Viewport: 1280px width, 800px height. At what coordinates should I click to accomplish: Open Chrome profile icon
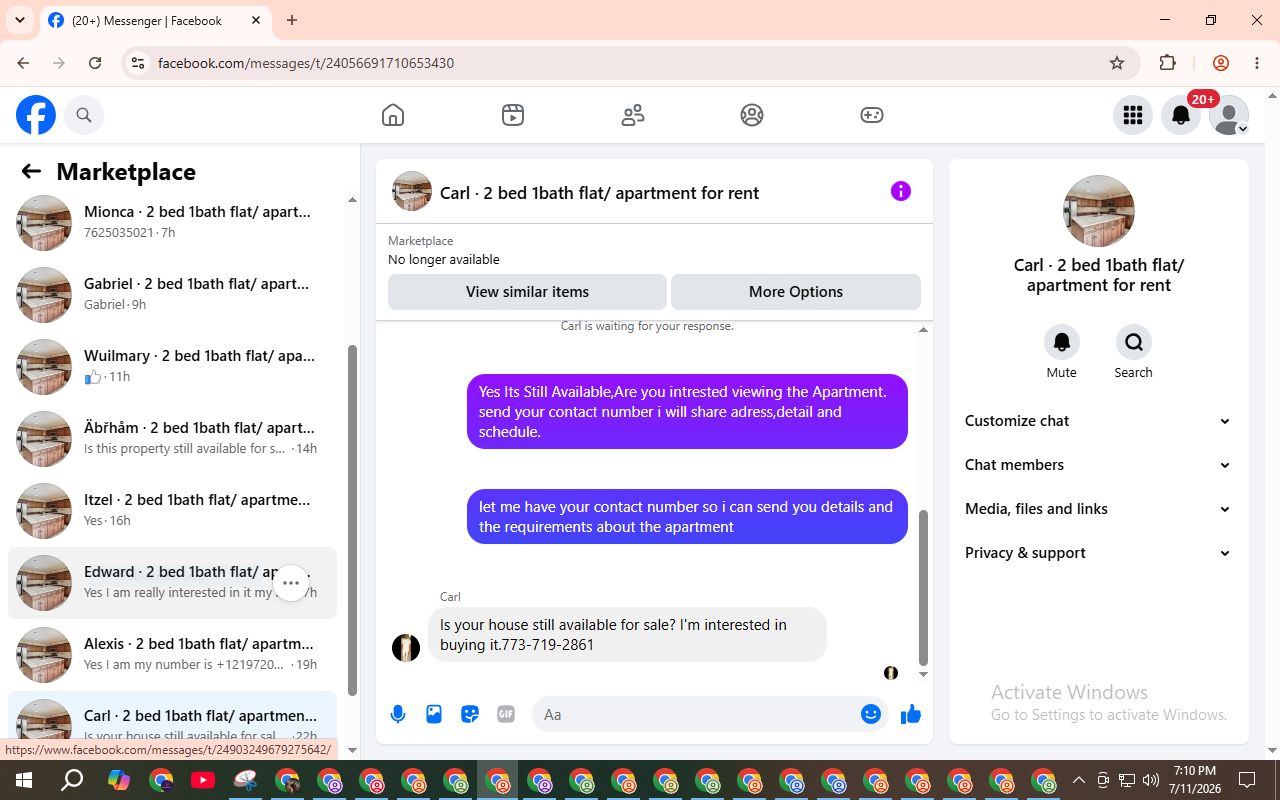tap(1221, 63)
